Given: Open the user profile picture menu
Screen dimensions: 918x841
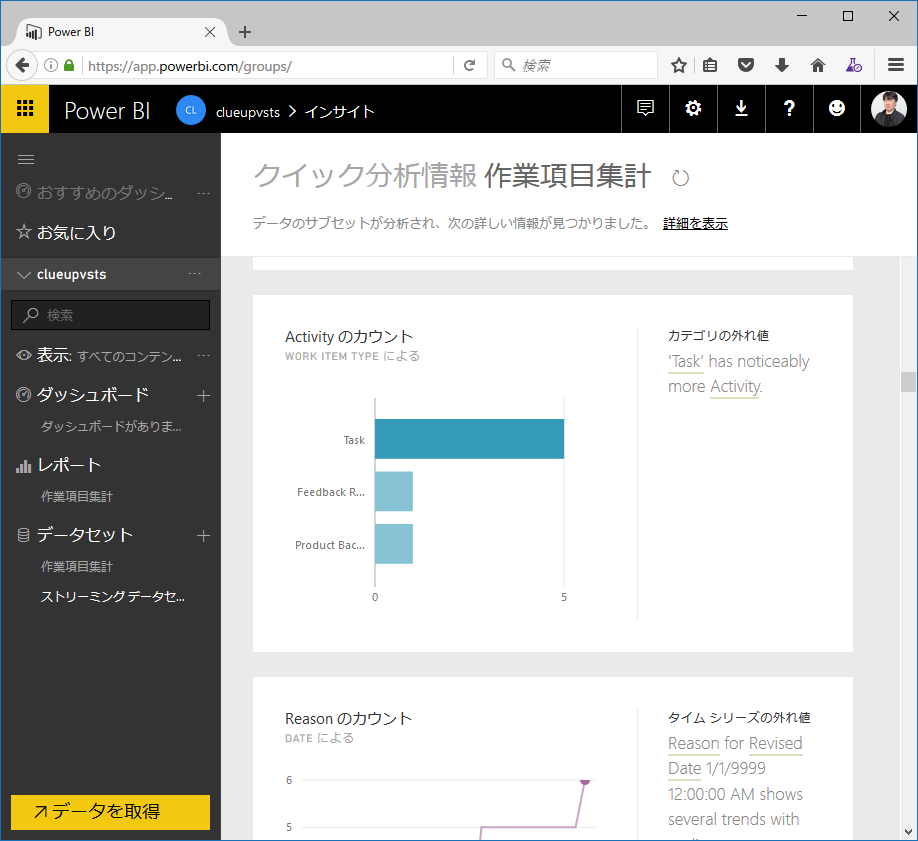Looking at the screenshot, I should point(889,109).
